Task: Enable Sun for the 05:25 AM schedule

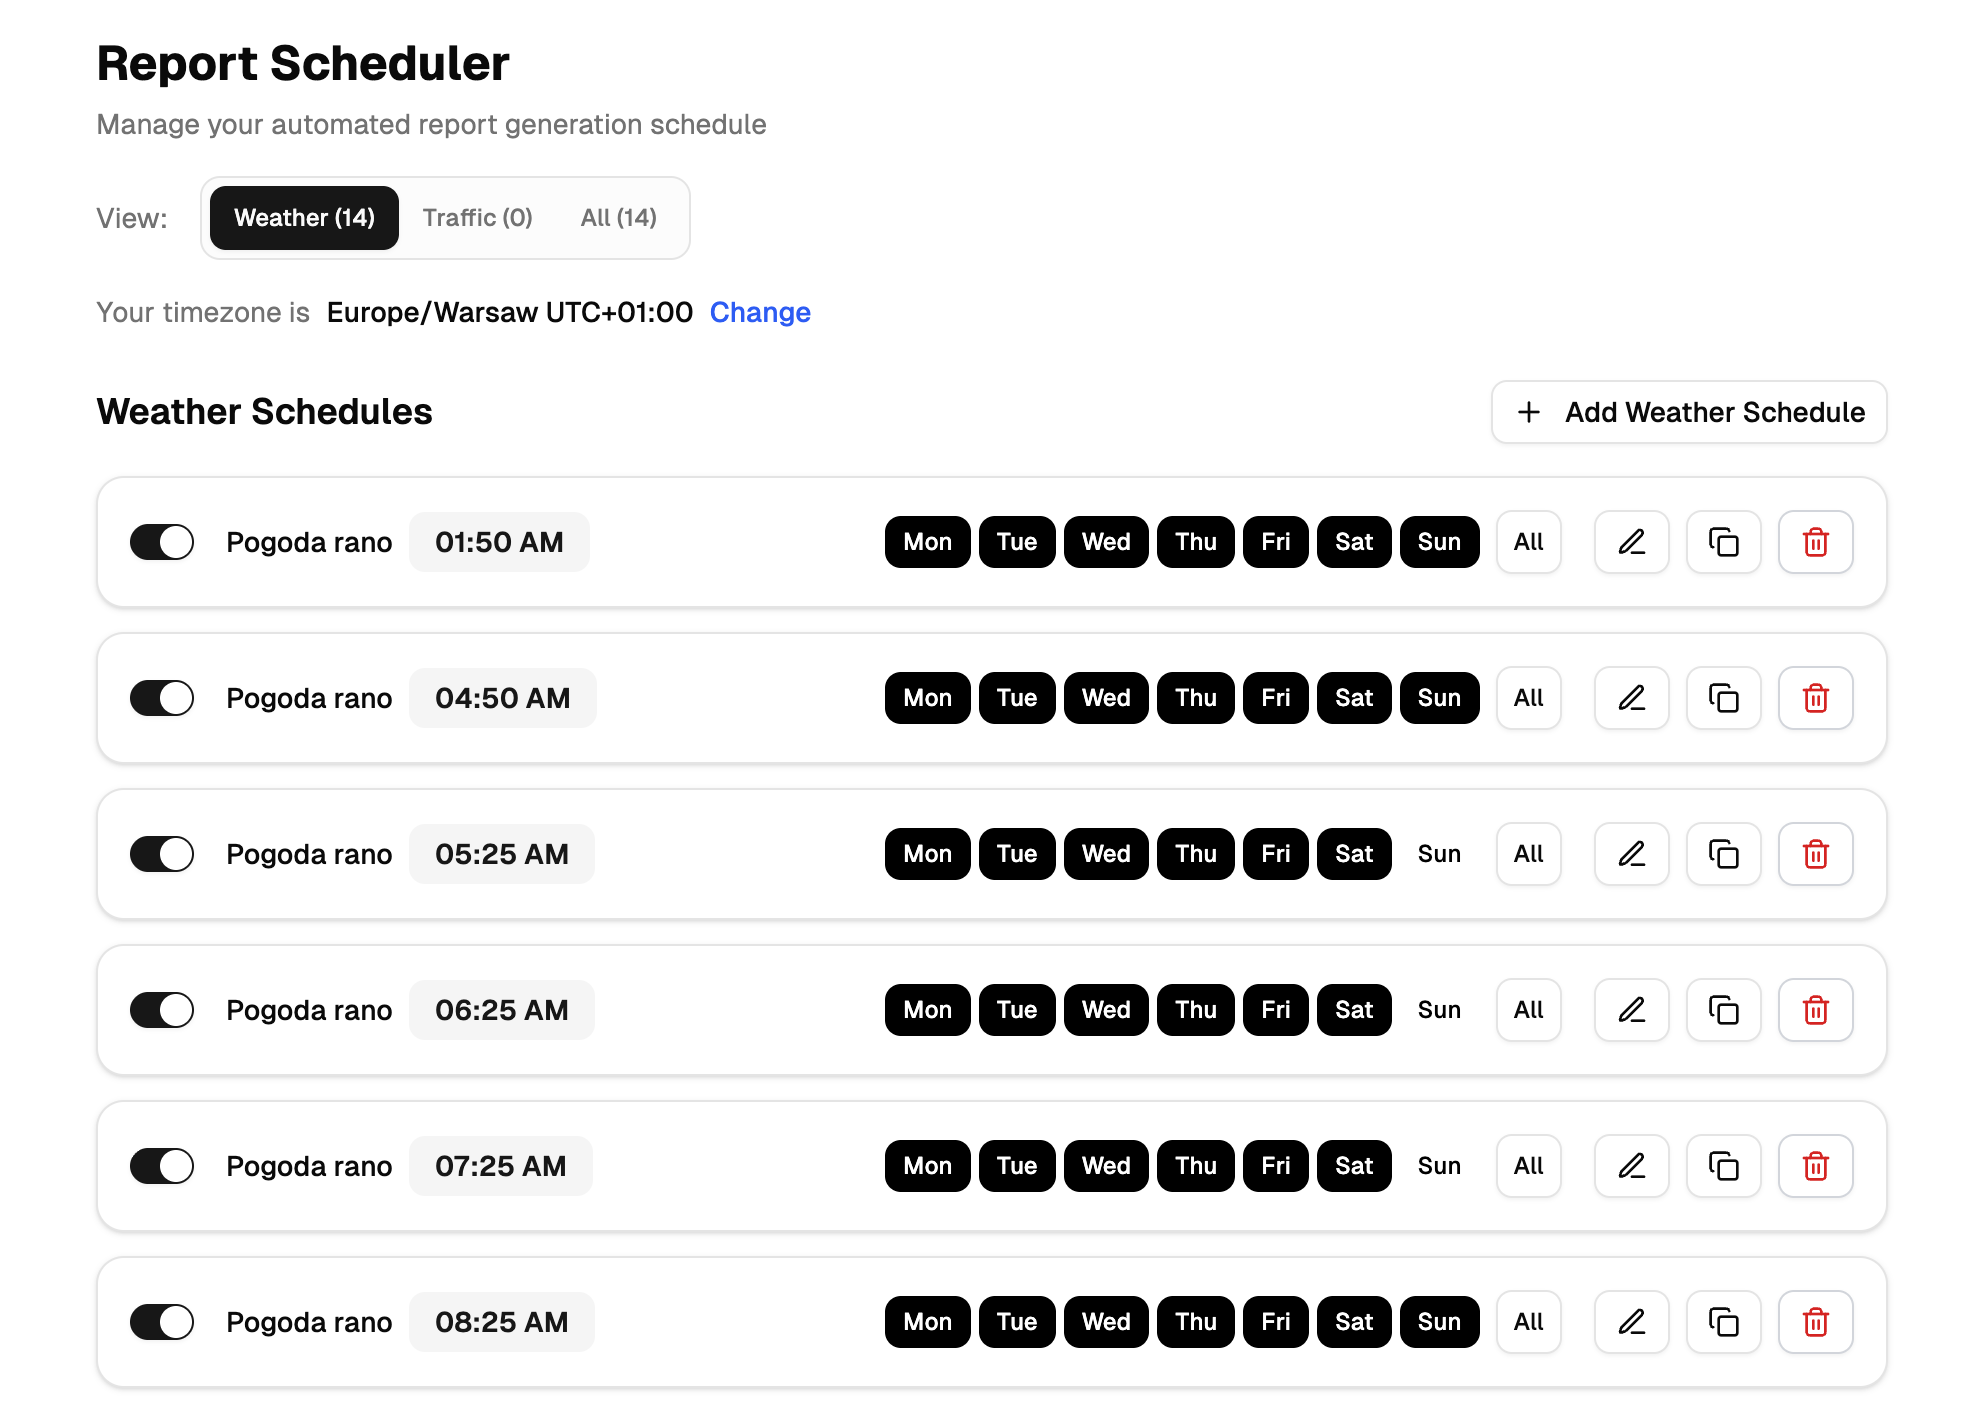Action: click(1439, 854)
